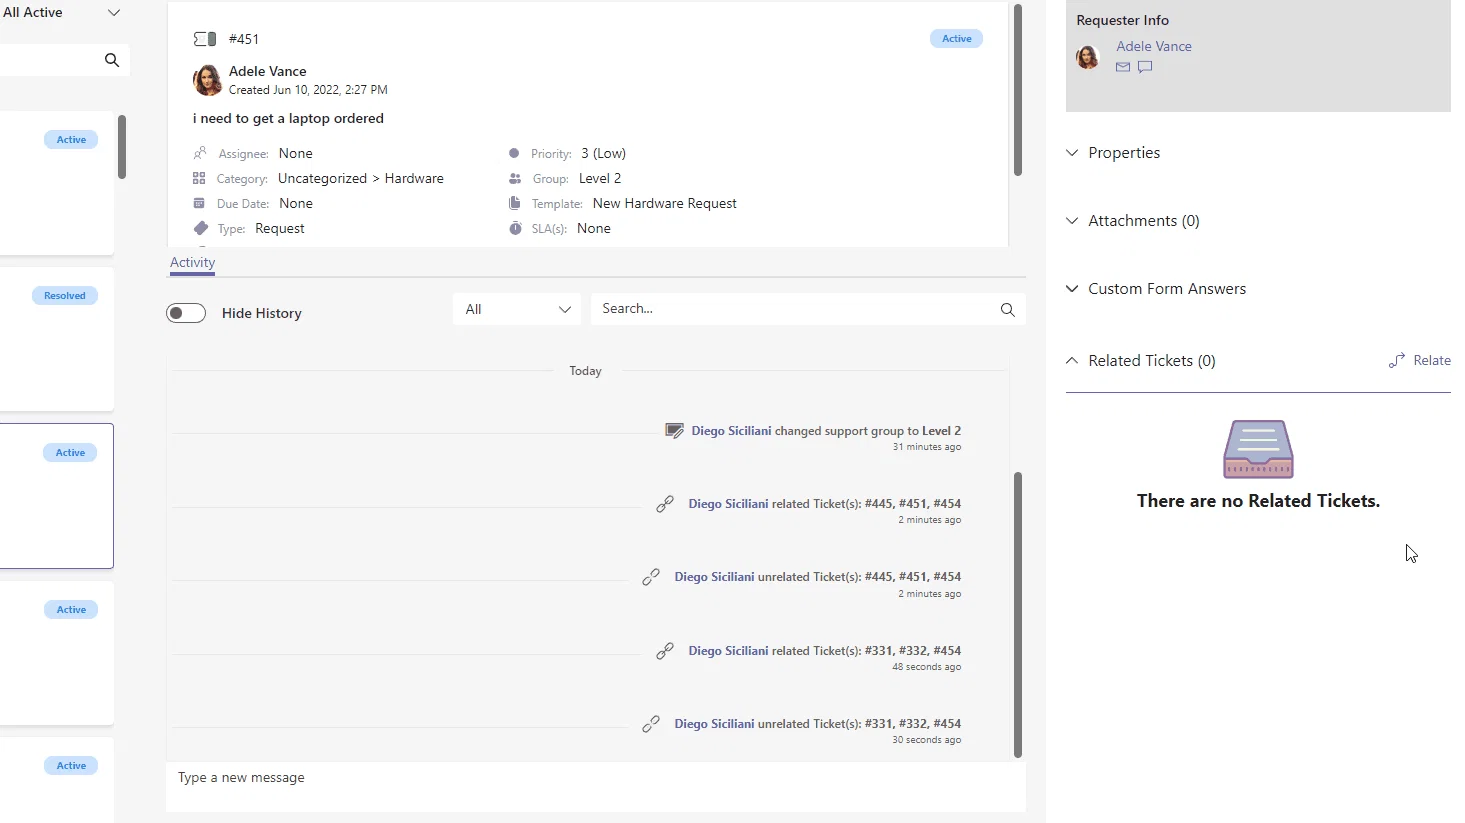Click Adele Vance's avatar in Requester Info
The image size is (1465, 823).
click(1088, 57)
